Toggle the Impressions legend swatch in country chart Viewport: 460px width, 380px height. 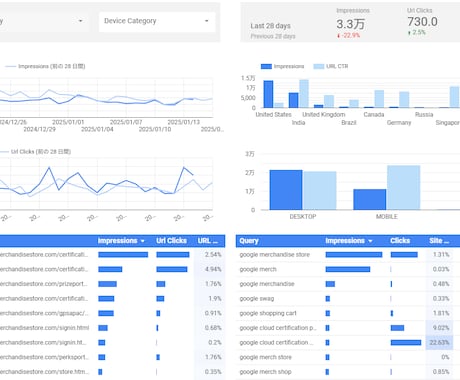pyautogui.click(x=266, y=66)
